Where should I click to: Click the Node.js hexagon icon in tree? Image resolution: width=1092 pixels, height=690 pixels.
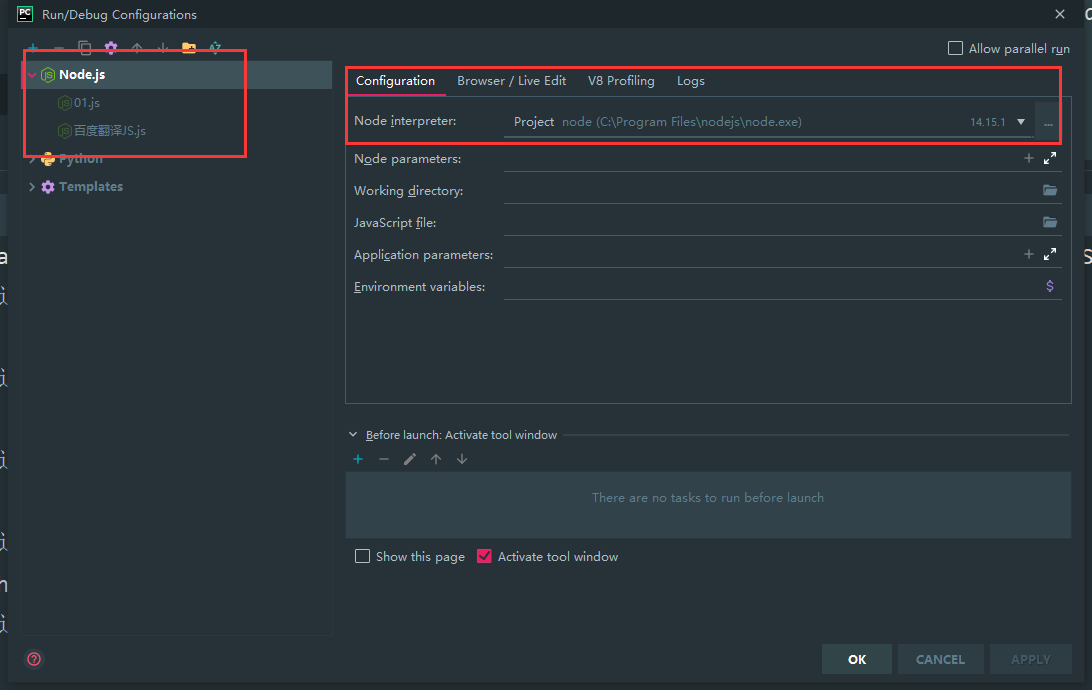tap(48, 75)
